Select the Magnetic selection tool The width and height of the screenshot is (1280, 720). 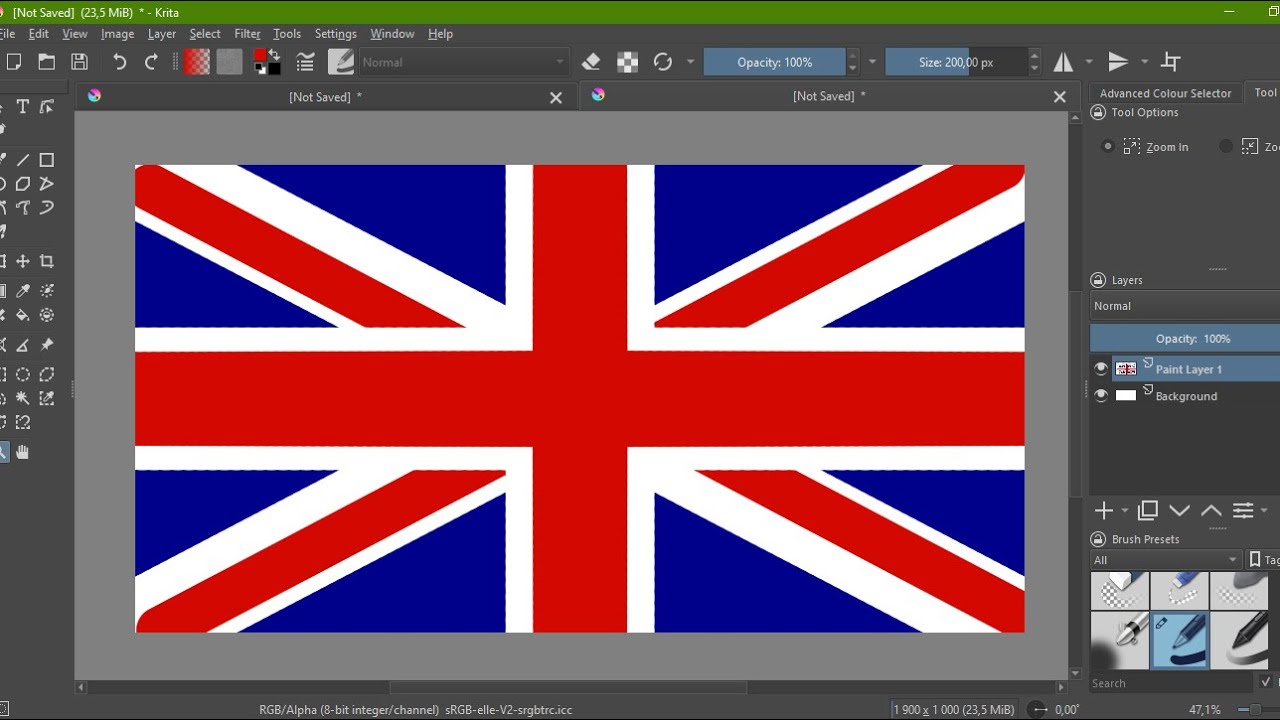tap(22, 423)
